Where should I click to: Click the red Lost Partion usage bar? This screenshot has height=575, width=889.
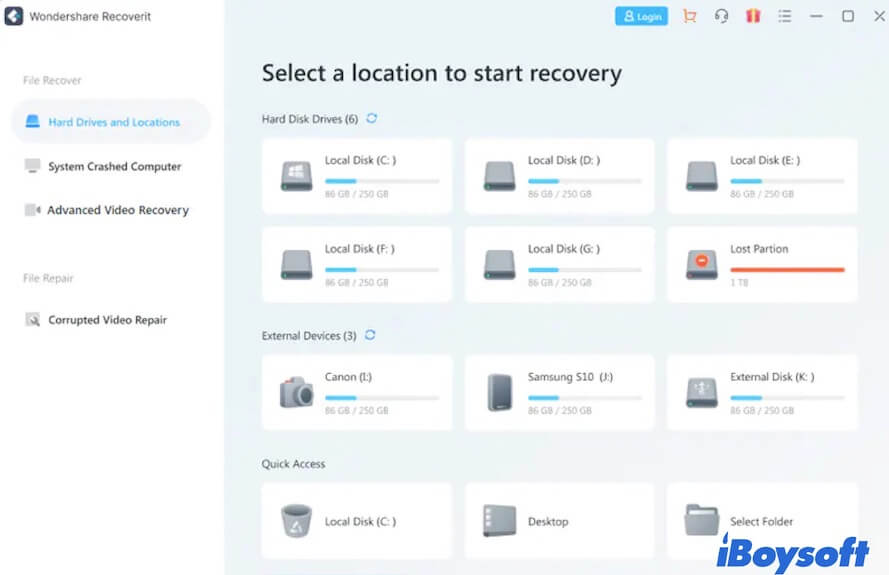788,270
